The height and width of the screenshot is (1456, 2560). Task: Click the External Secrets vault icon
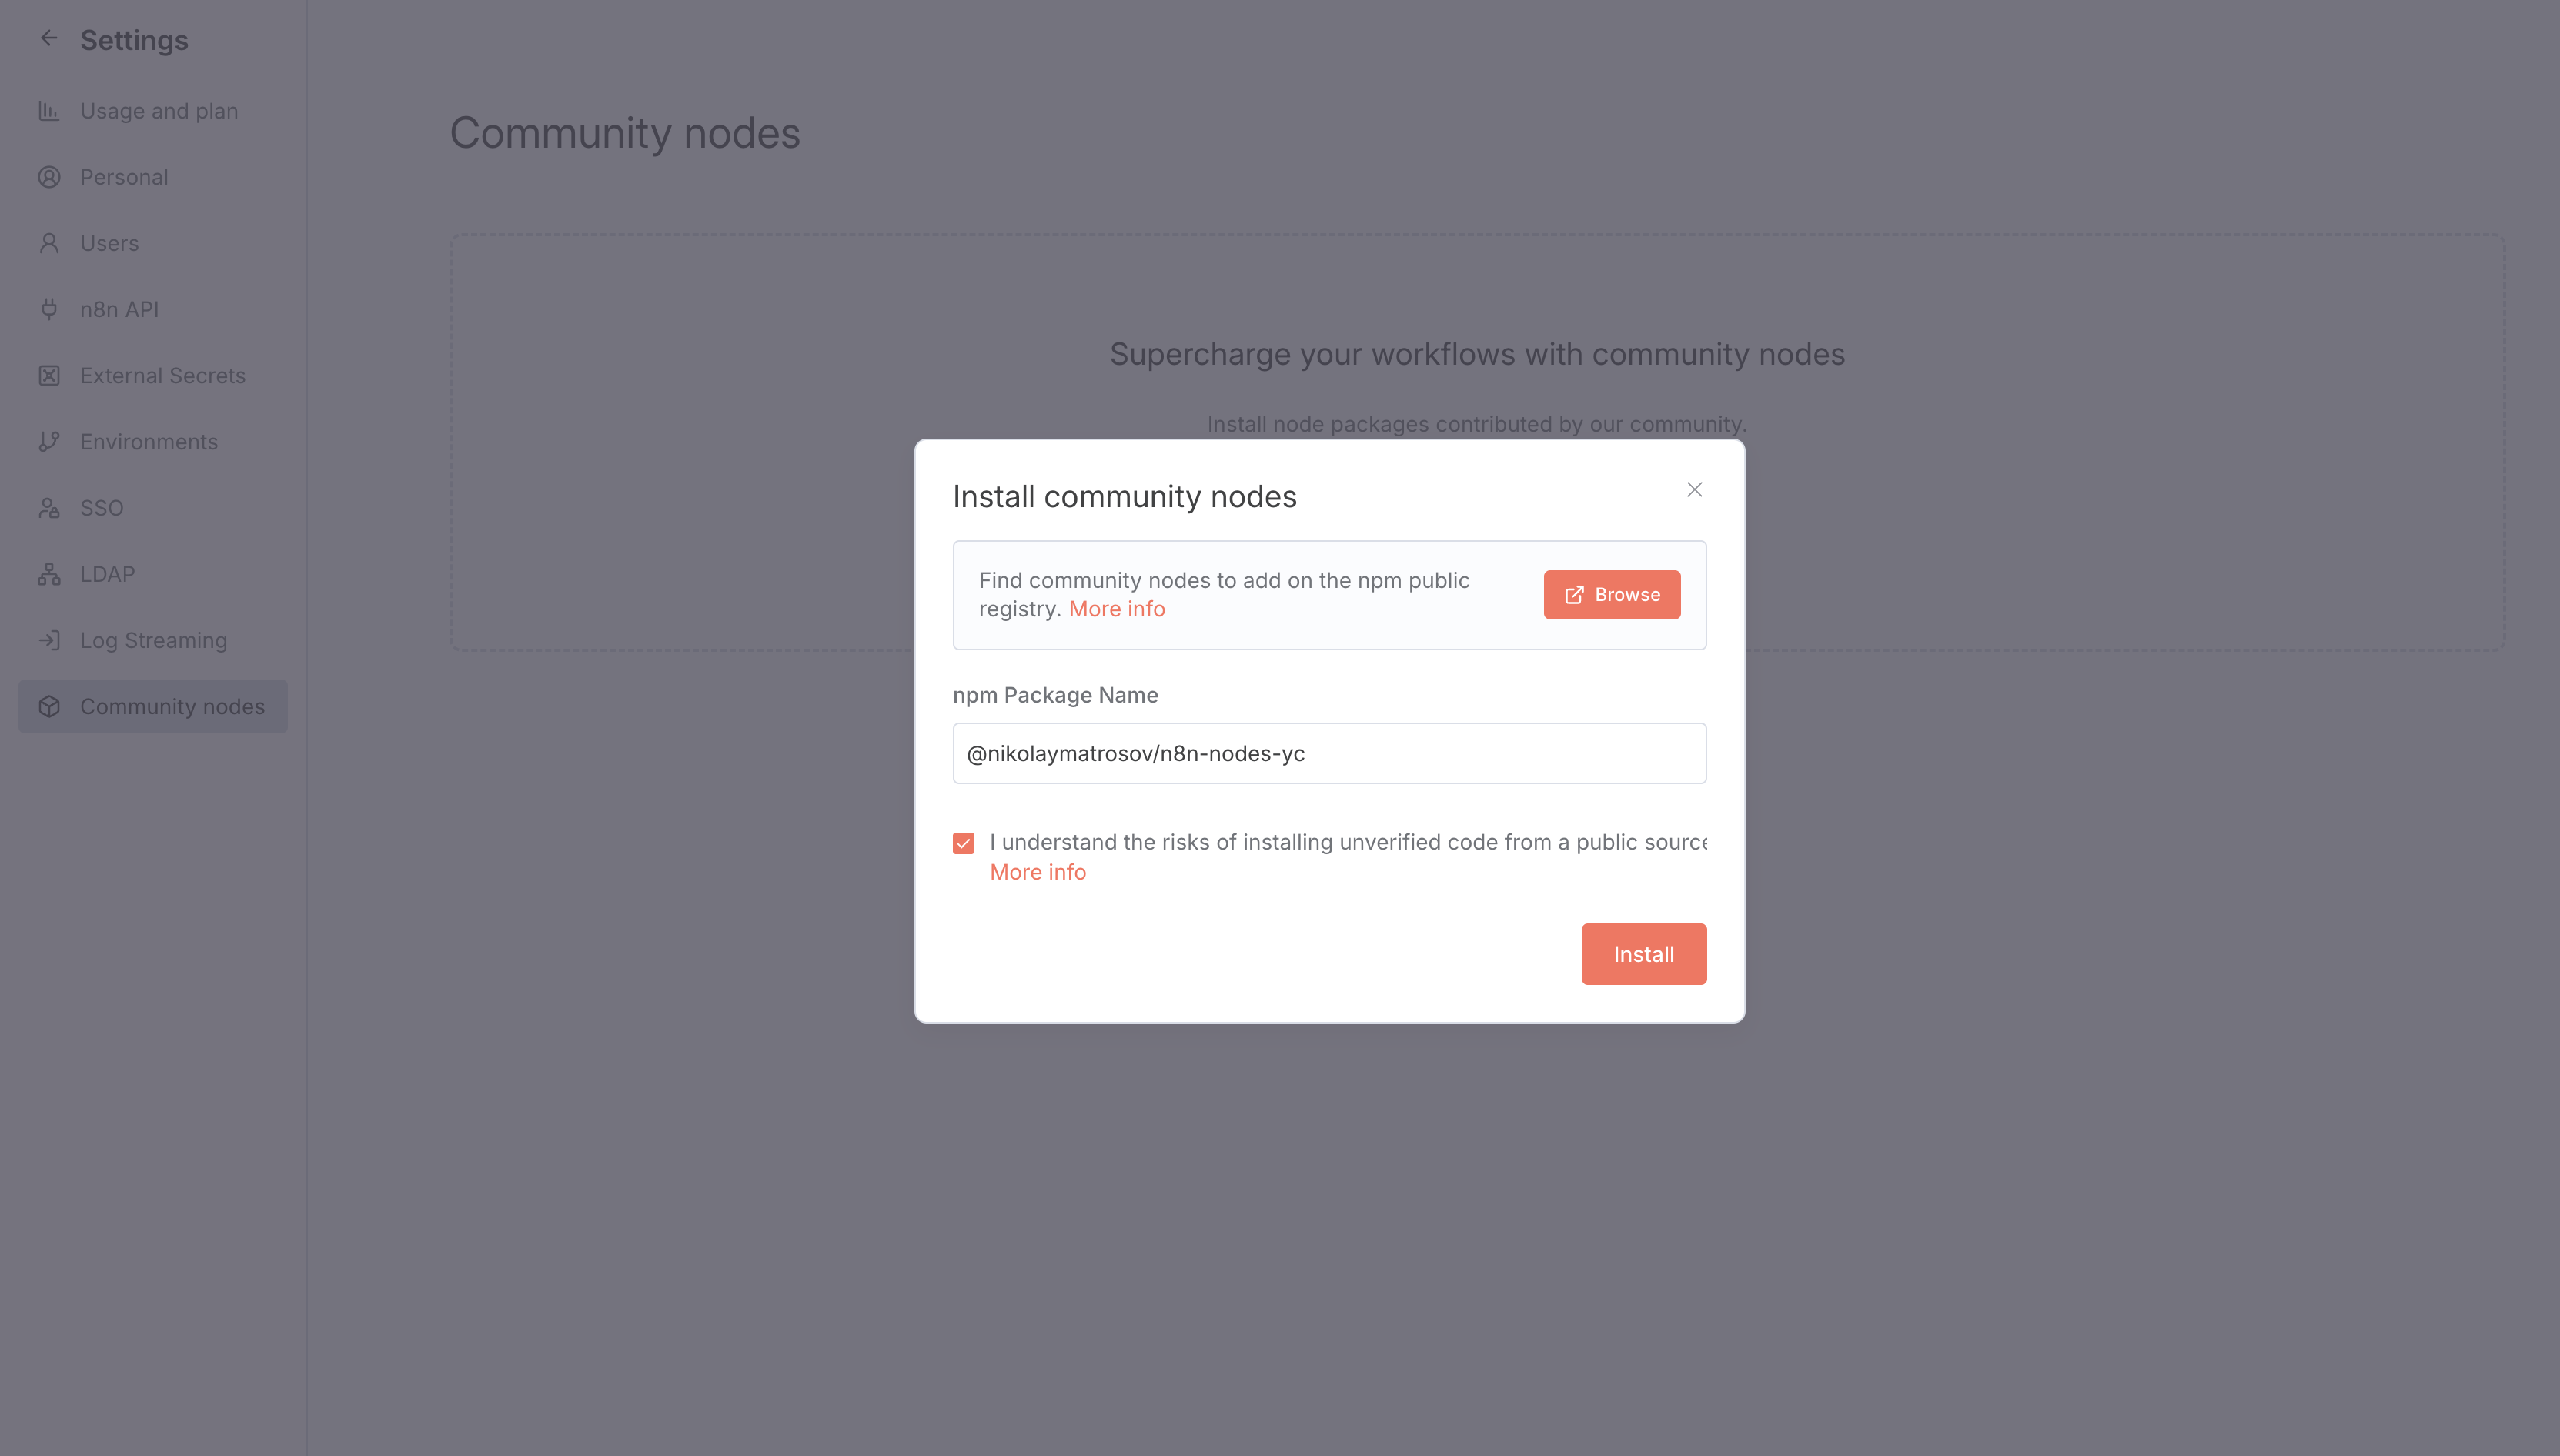pyautogui.click(x=49, y=376)
